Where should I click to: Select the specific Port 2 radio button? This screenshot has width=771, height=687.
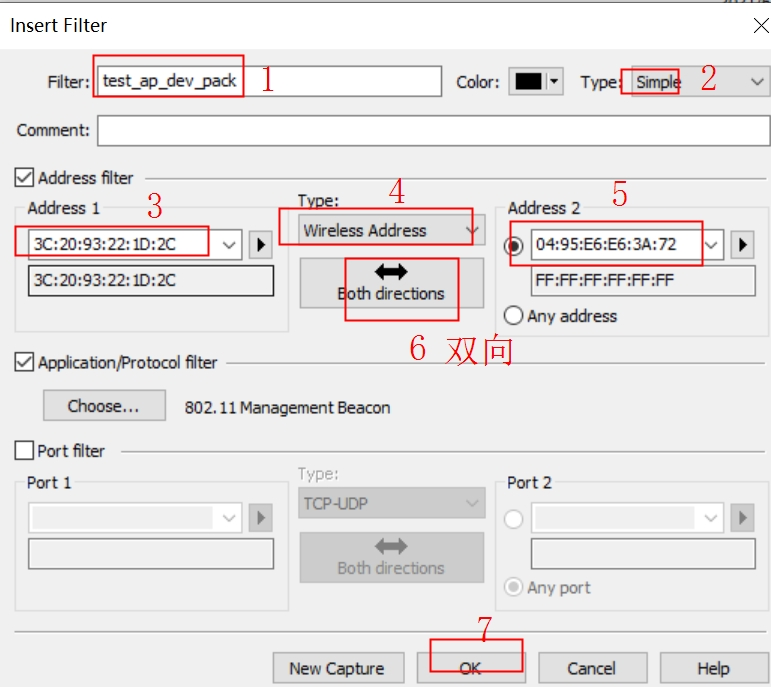tap(513, 518)
